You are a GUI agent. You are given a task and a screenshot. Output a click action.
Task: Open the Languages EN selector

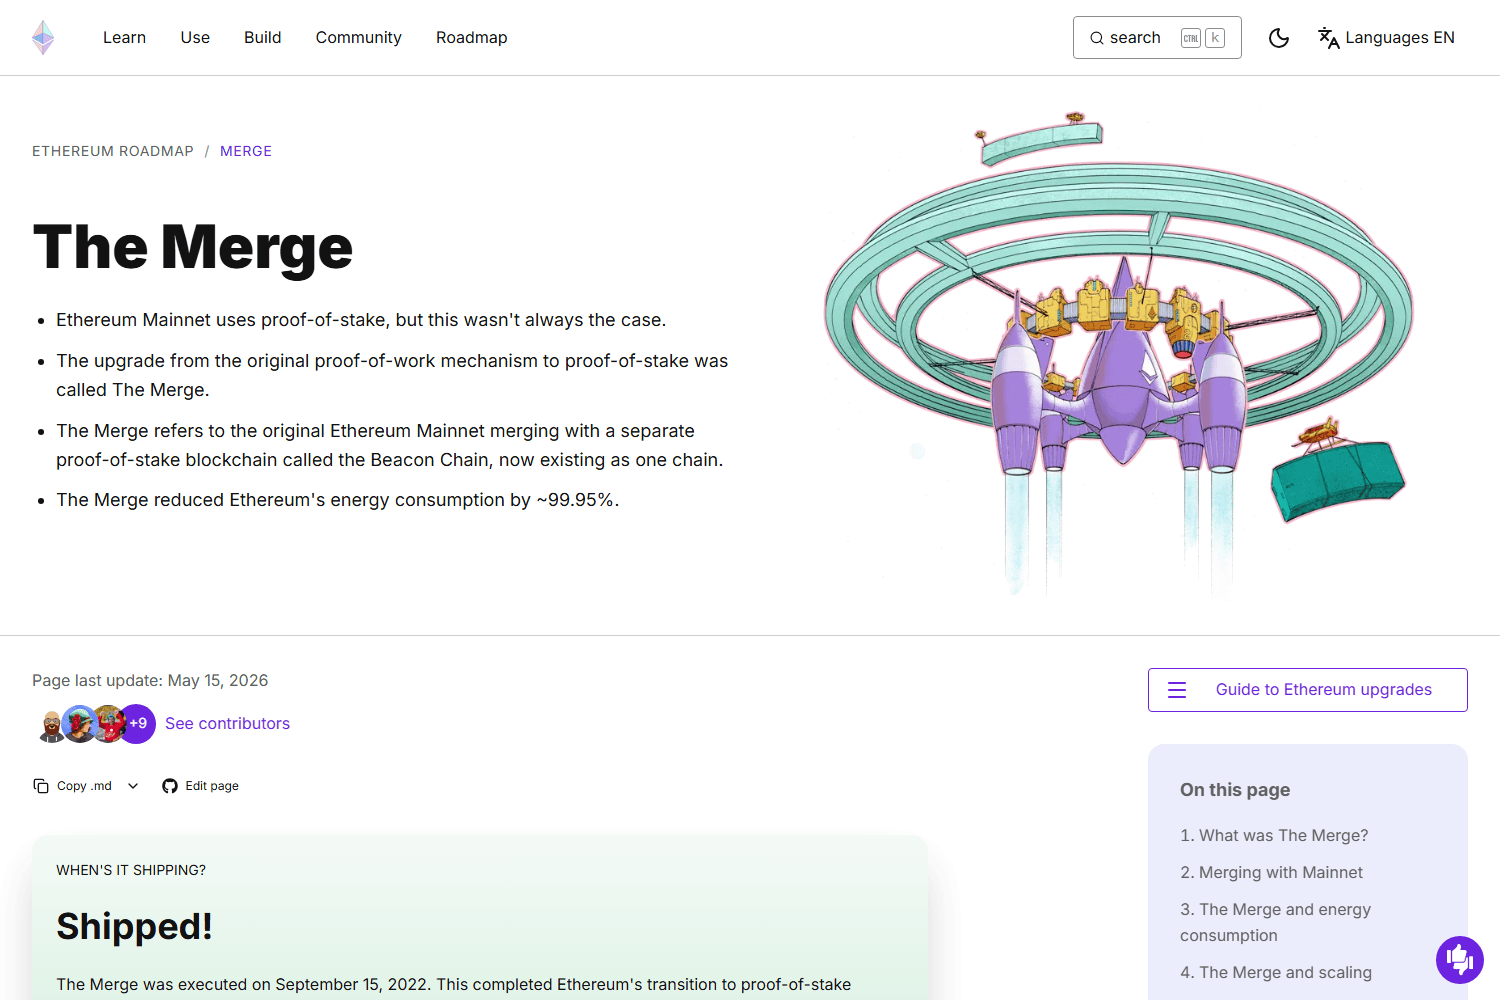[1386, 38]
